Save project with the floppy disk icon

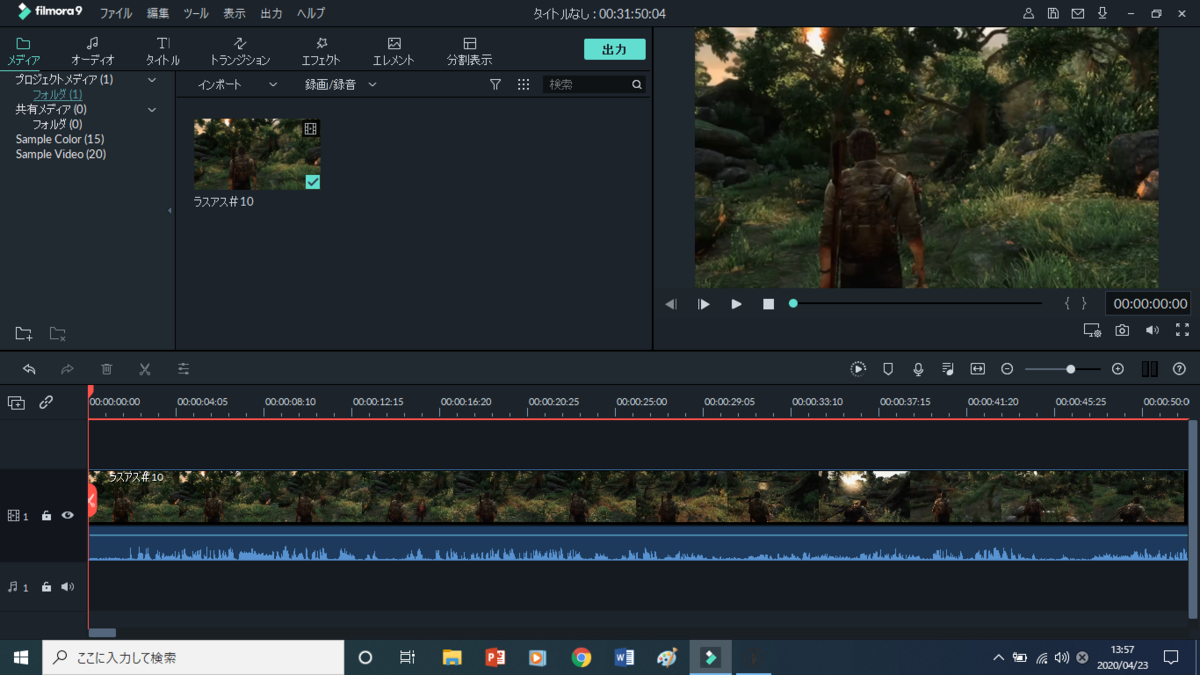coord(1053,14)
